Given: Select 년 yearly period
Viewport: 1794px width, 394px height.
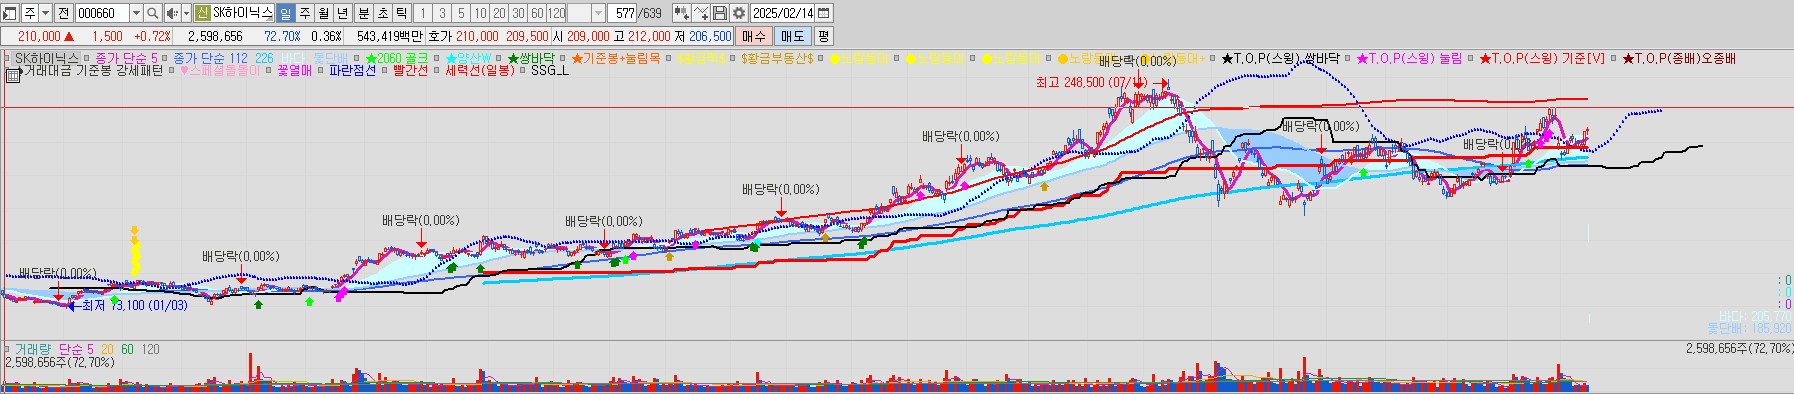Looking at the screenshot, I should [343, 13].
